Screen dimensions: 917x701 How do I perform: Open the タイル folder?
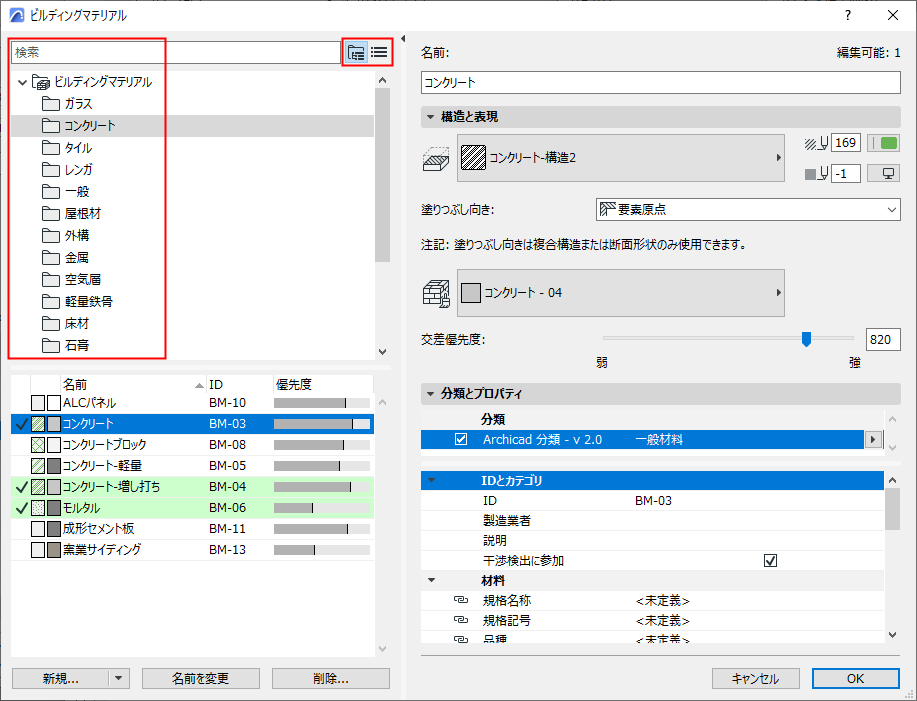[x=67, y=148]
